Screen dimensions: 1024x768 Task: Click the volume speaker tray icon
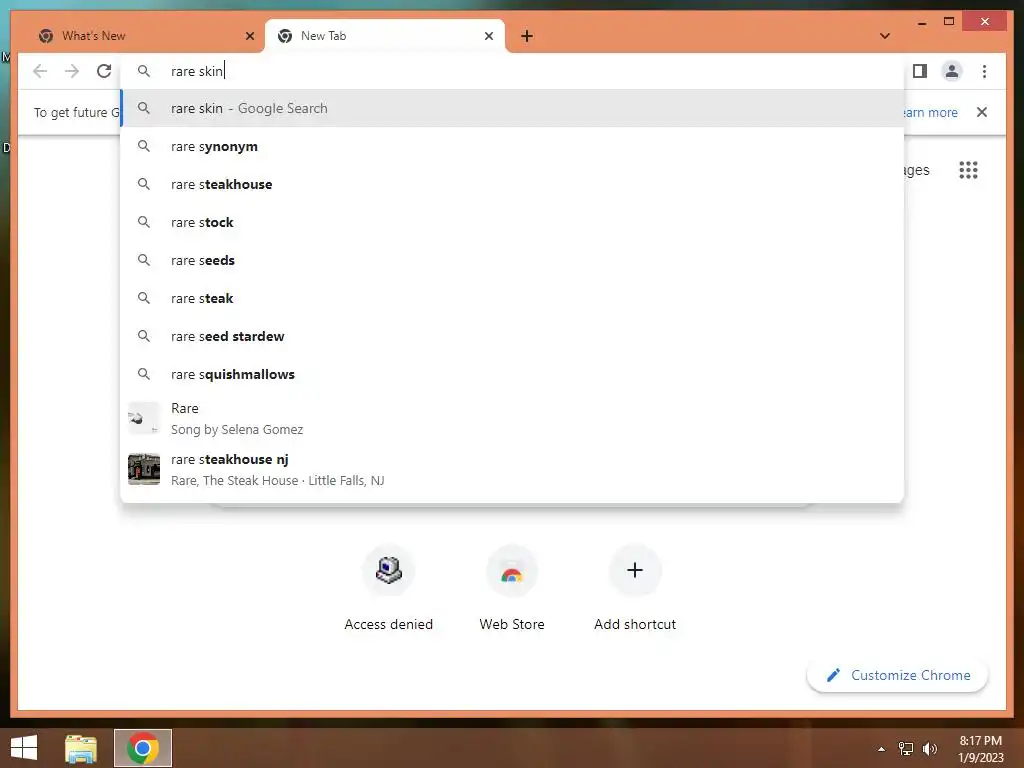(930, 749)
